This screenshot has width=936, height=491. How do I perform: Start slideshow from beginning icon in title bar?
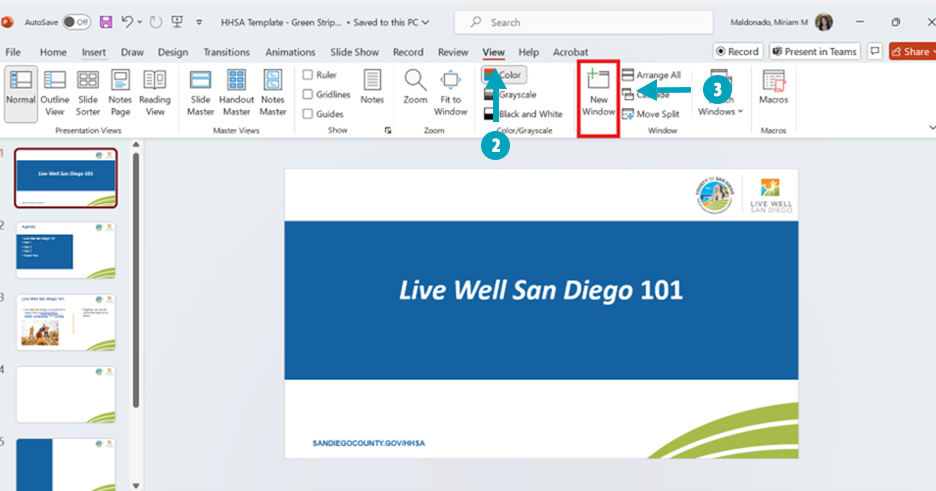pyautogui.click(x=177, y=22)
